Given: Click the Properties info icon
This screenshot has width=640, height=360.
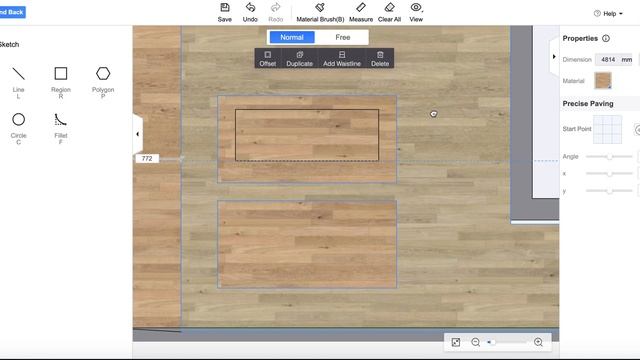Looking at the screenshot, I should (x=606, y=38).
